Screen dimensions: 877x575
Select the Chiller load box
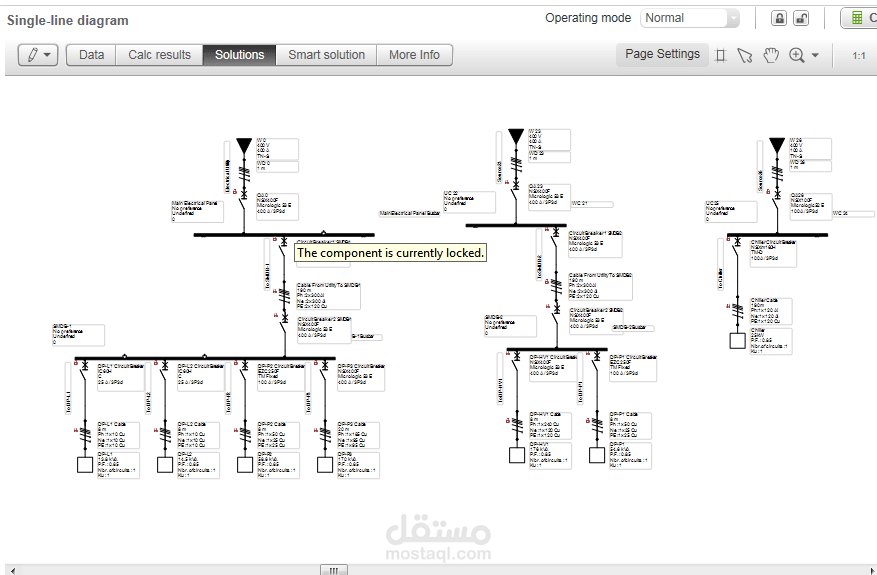[737, 341]
